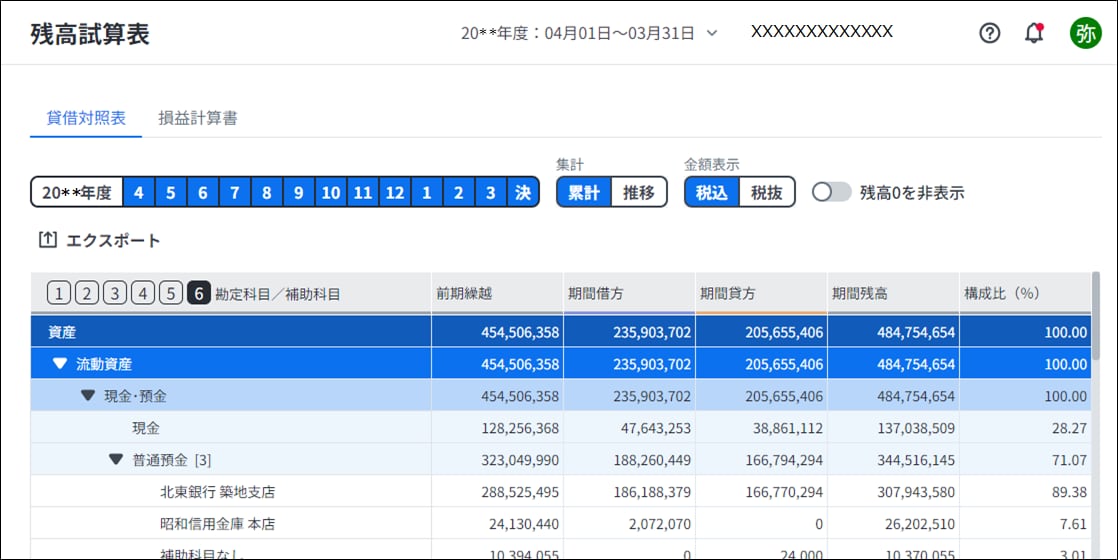The height and width of the screenshot is (560, 1118).
Task: Select the 資産 row label
Action: [62, 332]
